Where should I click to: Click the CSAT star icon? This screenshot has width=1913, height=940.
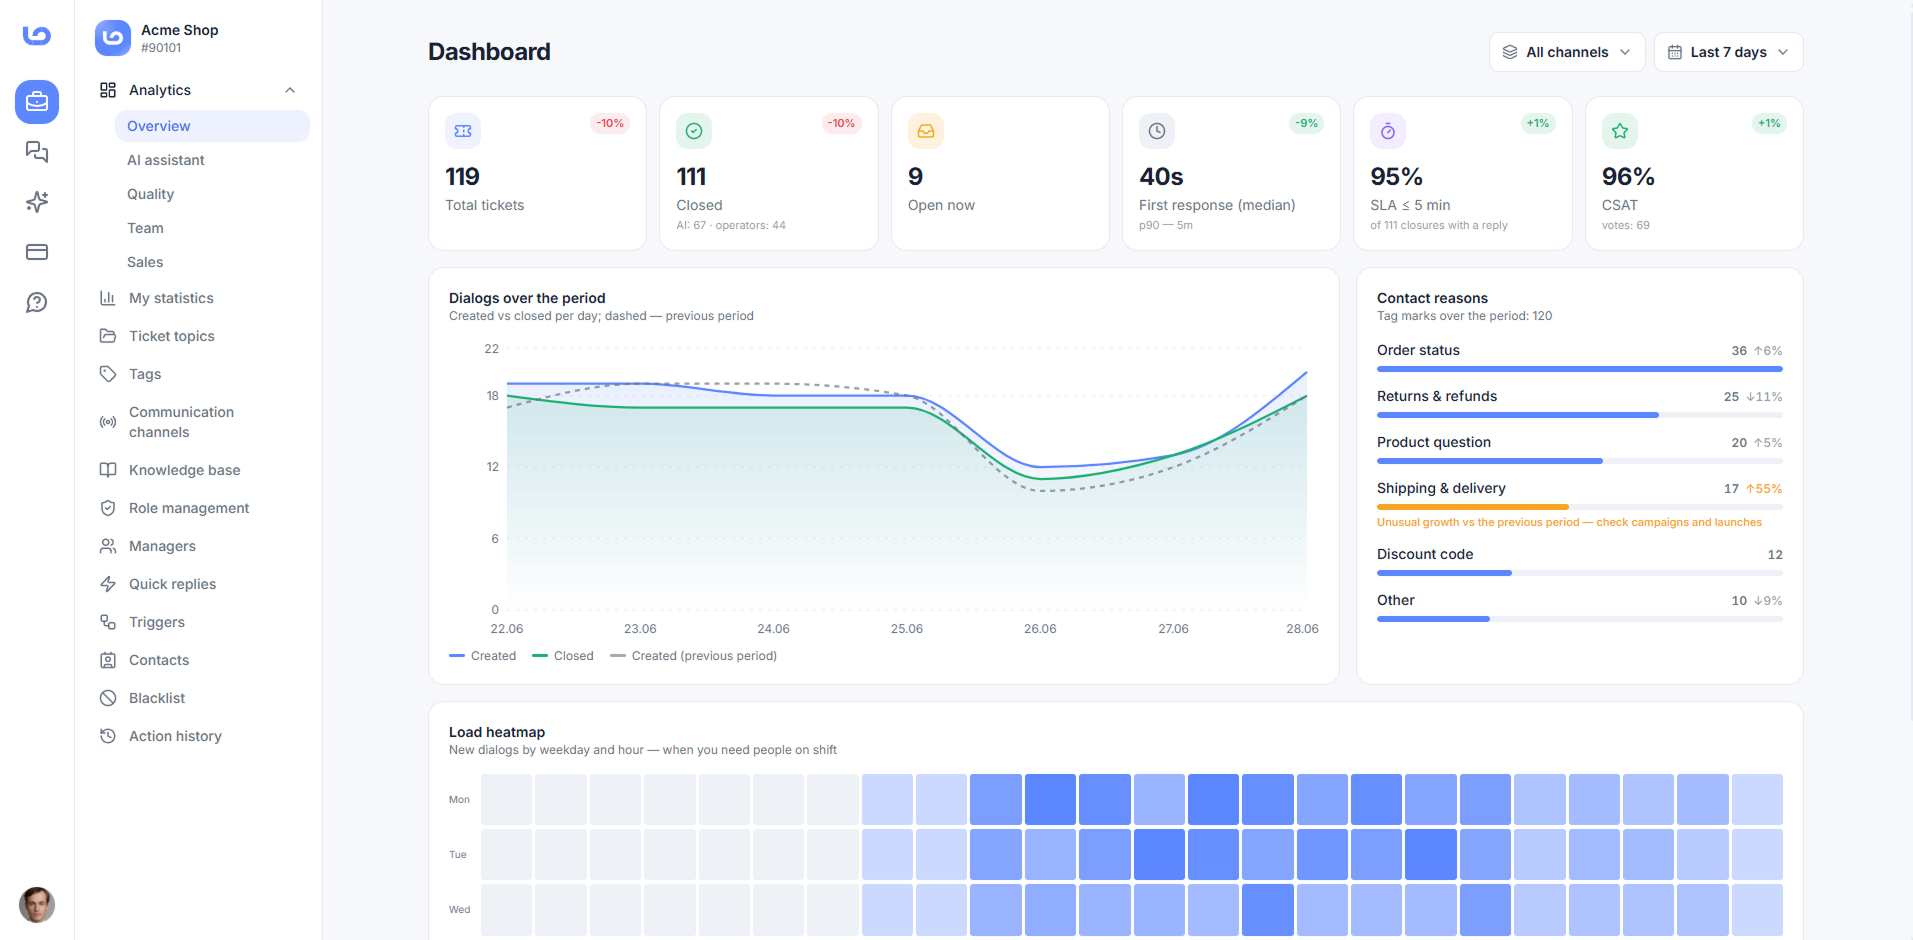(x=1620, y=131)
